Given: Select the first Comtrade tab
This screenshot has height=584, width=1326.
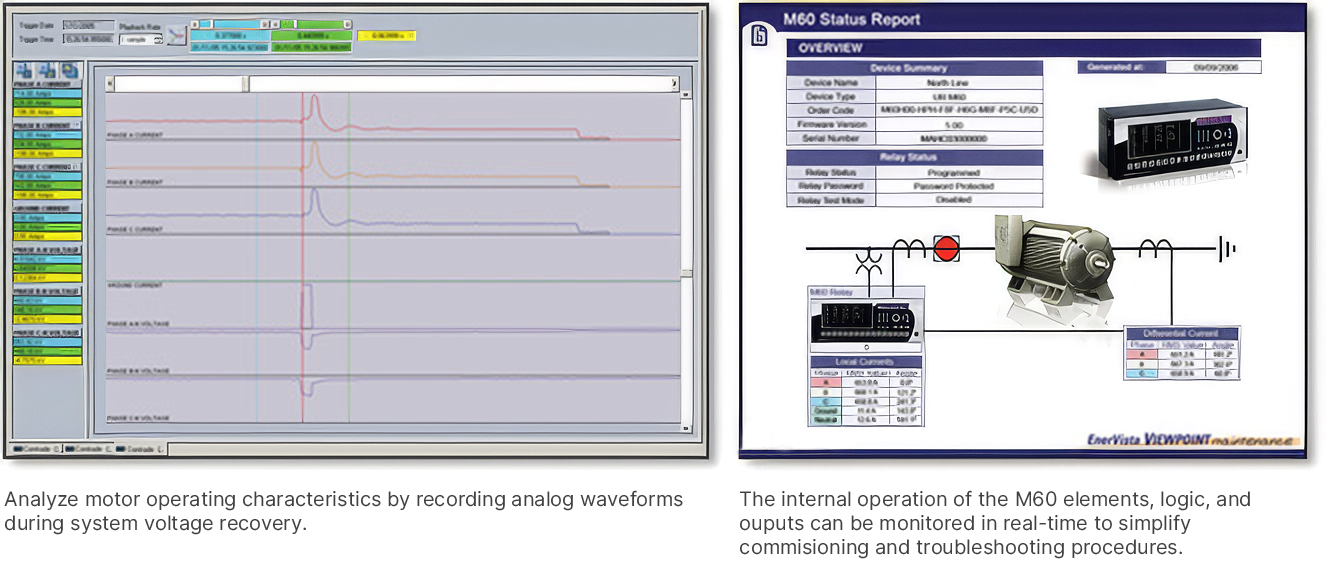Looking at the screenshot, I should pos(35,449).
